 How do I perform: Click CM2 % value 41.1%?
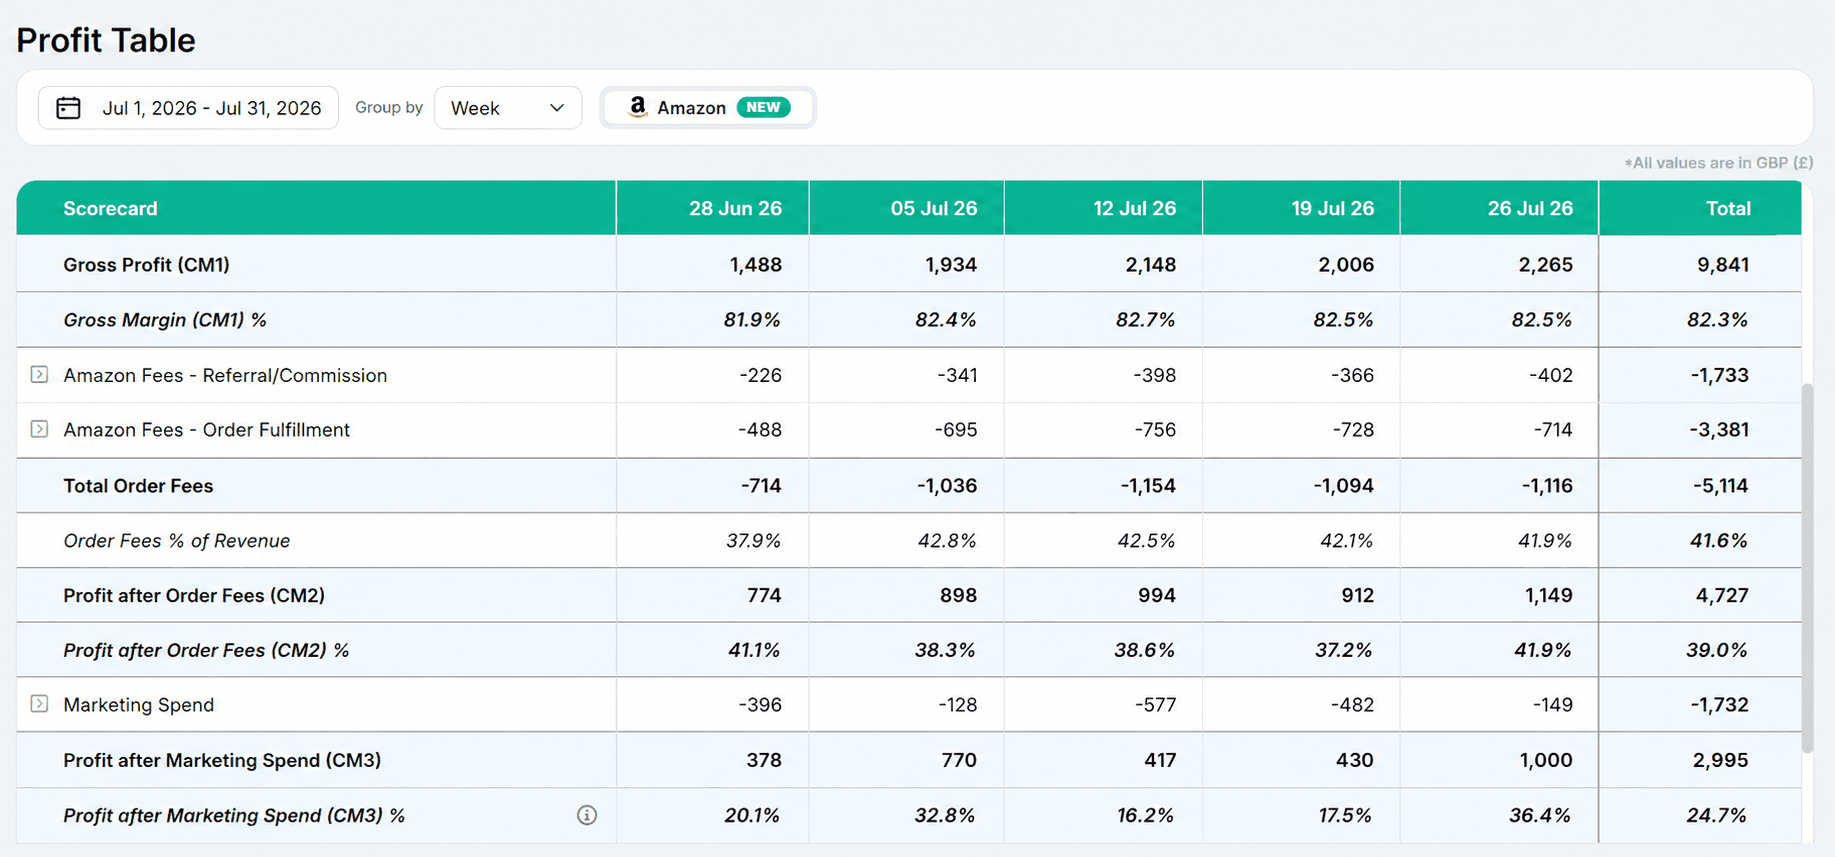tap(754, 651)
